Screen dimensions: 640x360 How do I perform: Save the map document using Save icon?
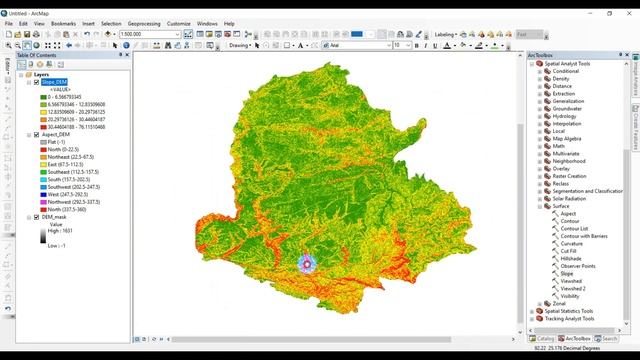(x=27, y=34)
